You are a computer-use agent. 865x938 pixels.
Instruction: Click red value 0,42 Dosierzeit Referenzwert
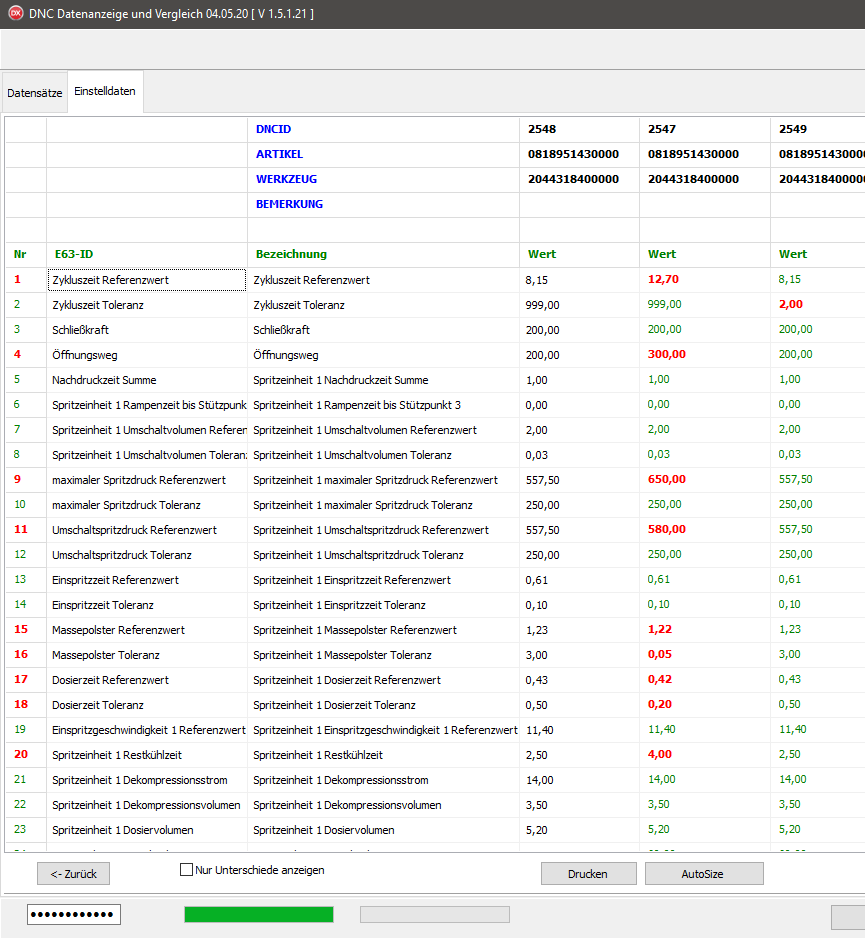tap(660, 680)
